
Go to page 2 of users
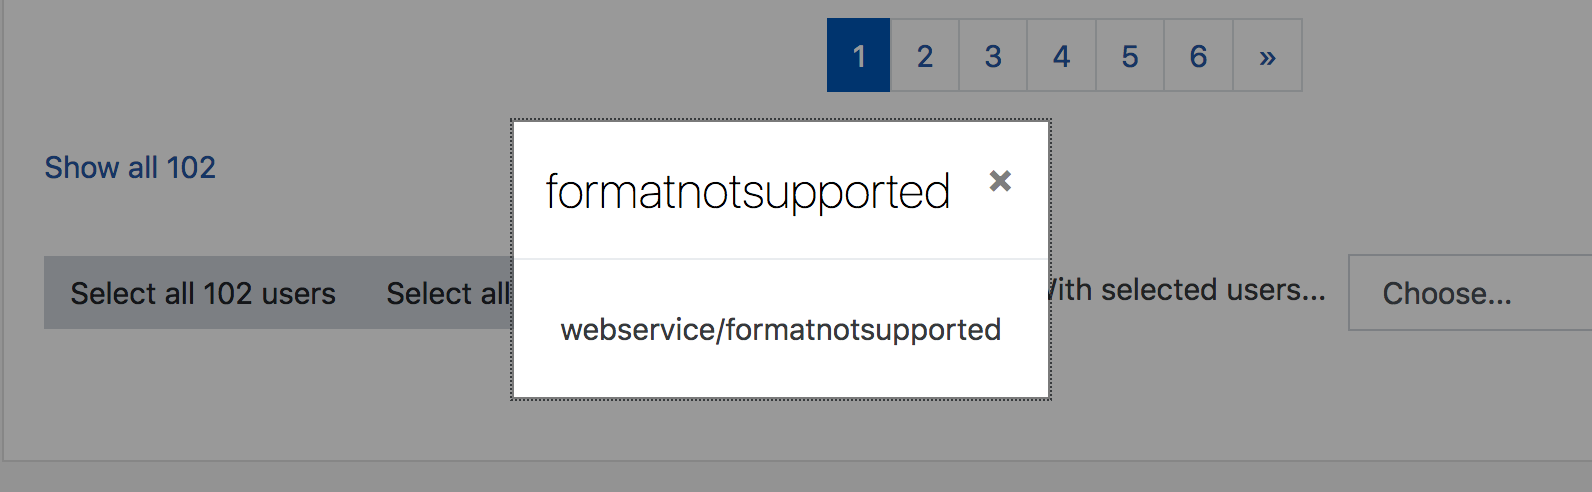pyautogui.click(x=925, y=56)
